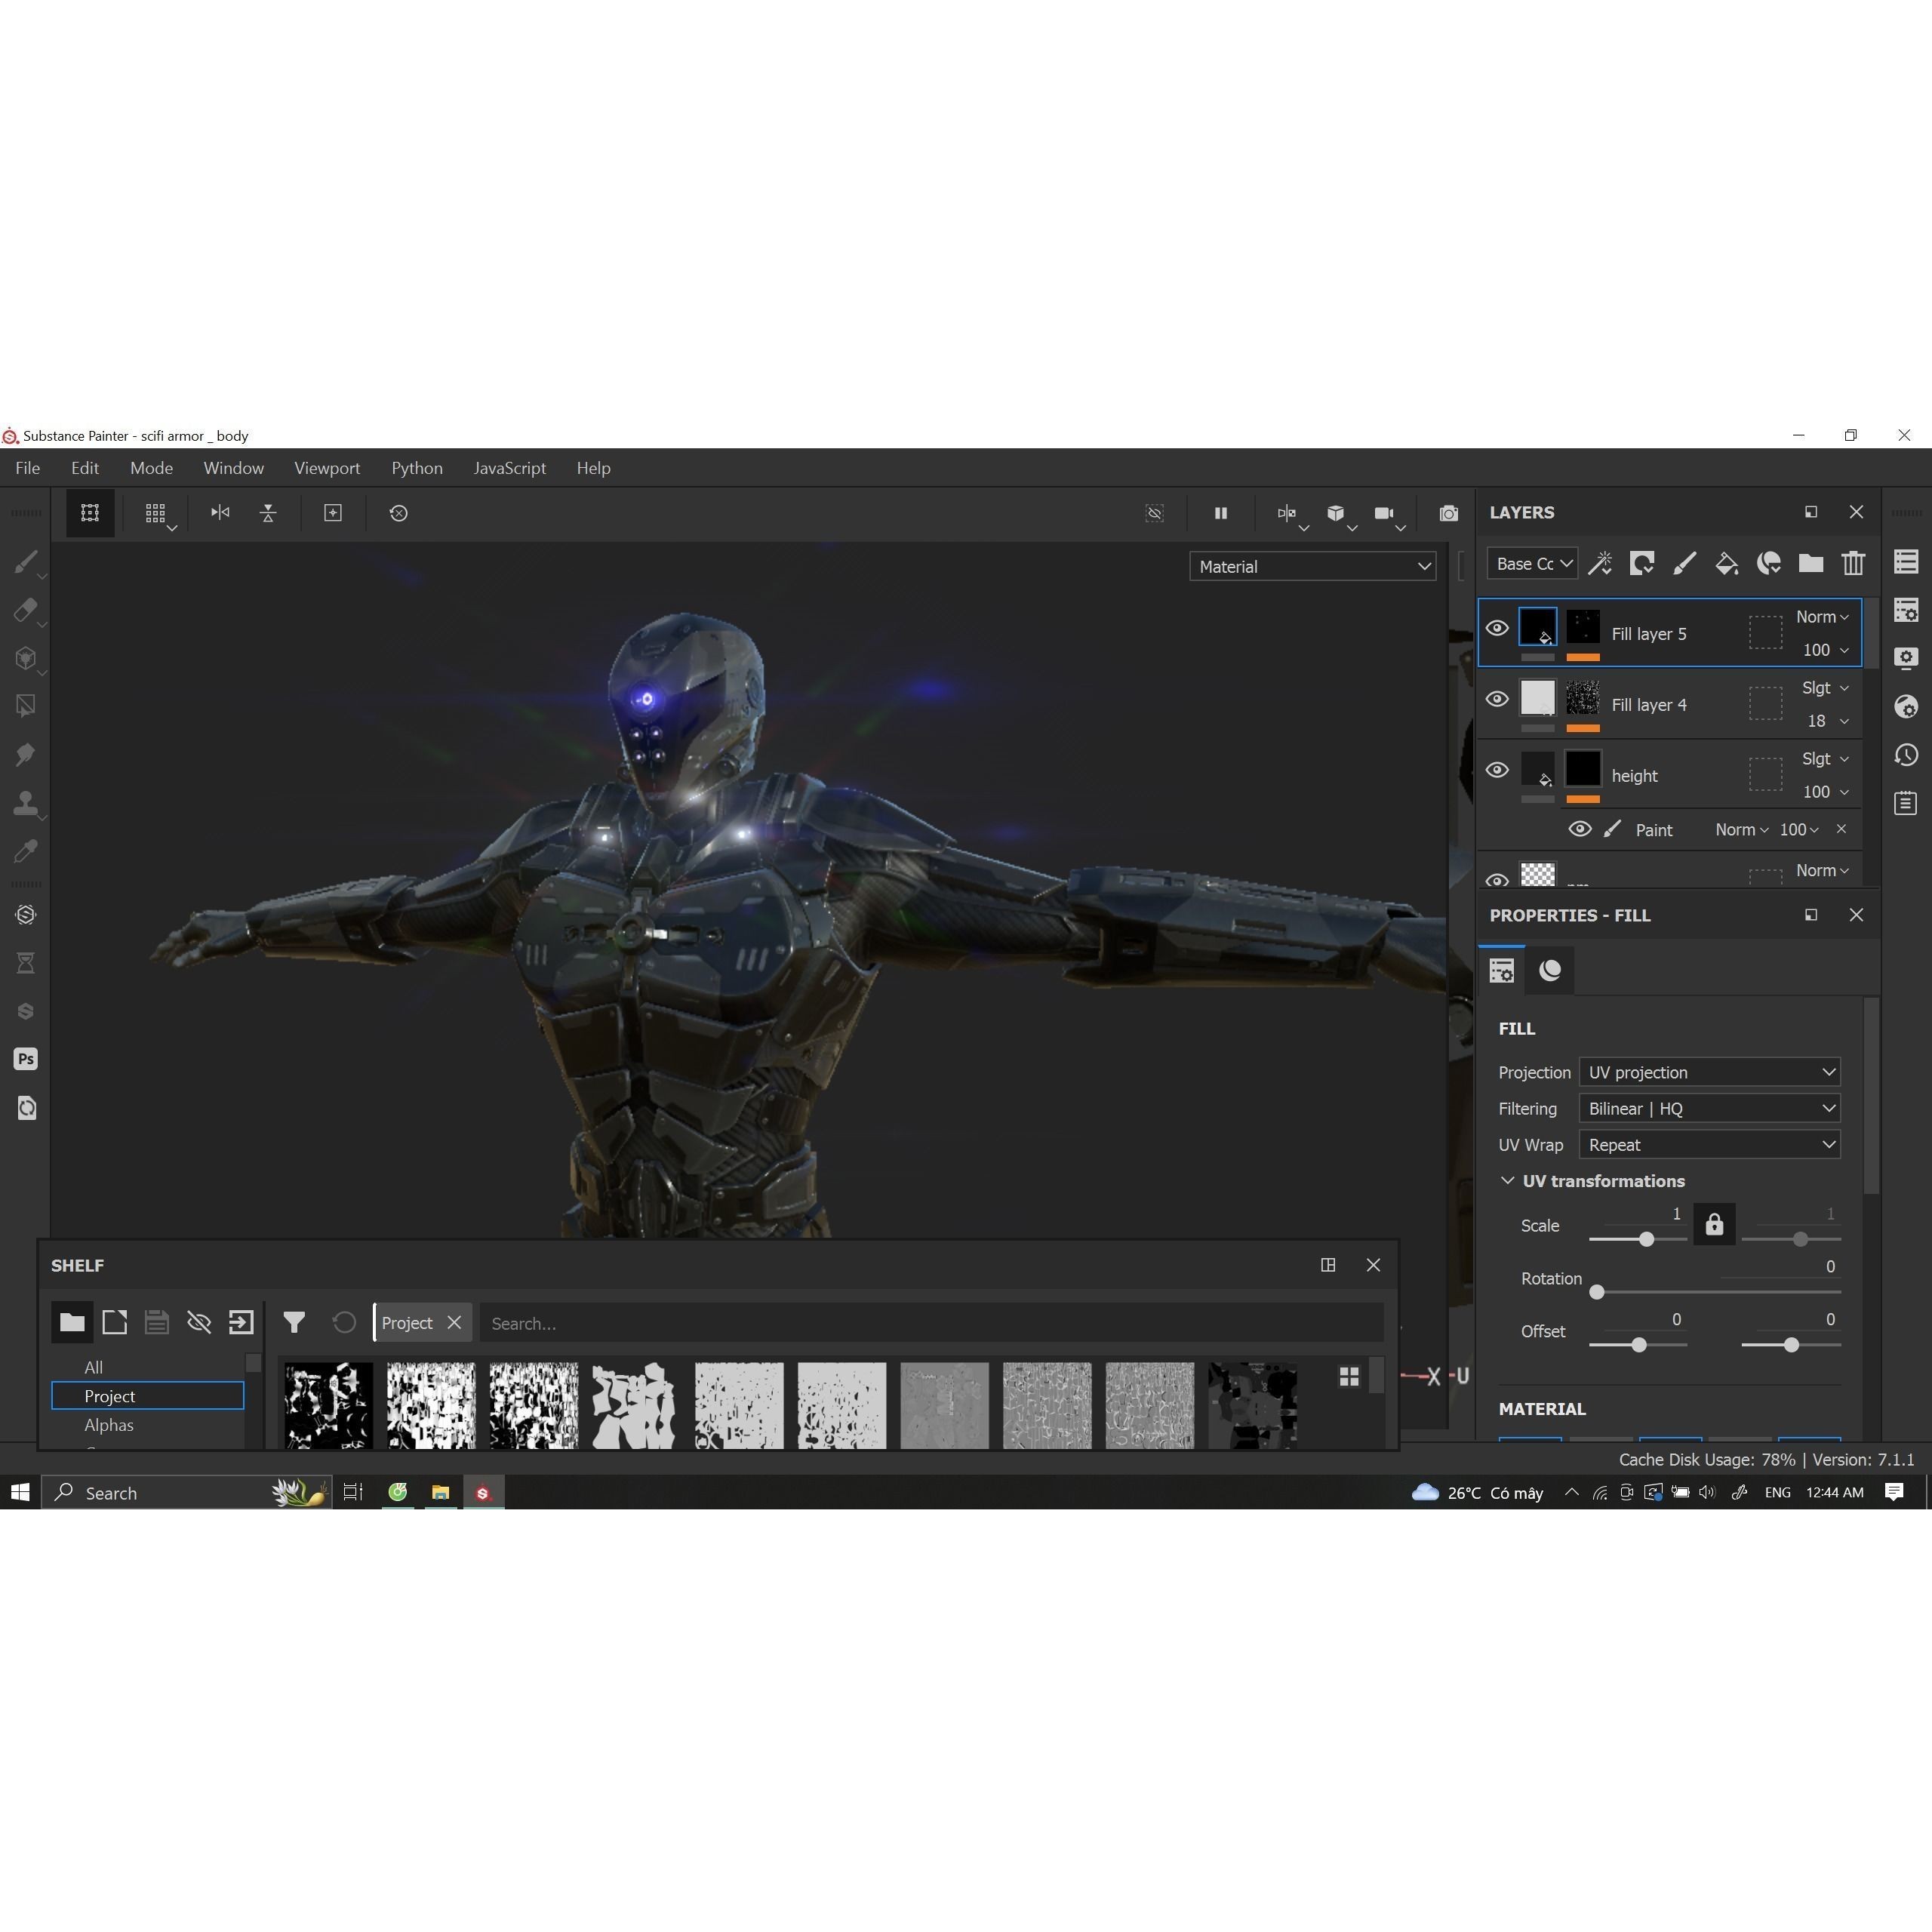Select Alphas in the Shelf sidebar

(108, 1424)
